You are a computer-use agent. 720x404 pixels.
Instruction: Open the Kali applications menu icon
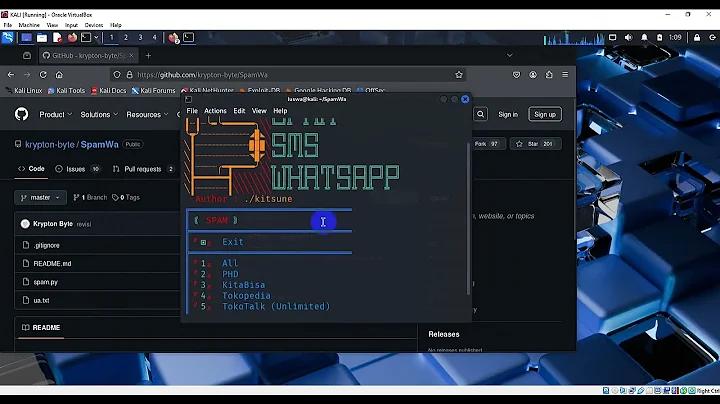[x=8, y=38]
